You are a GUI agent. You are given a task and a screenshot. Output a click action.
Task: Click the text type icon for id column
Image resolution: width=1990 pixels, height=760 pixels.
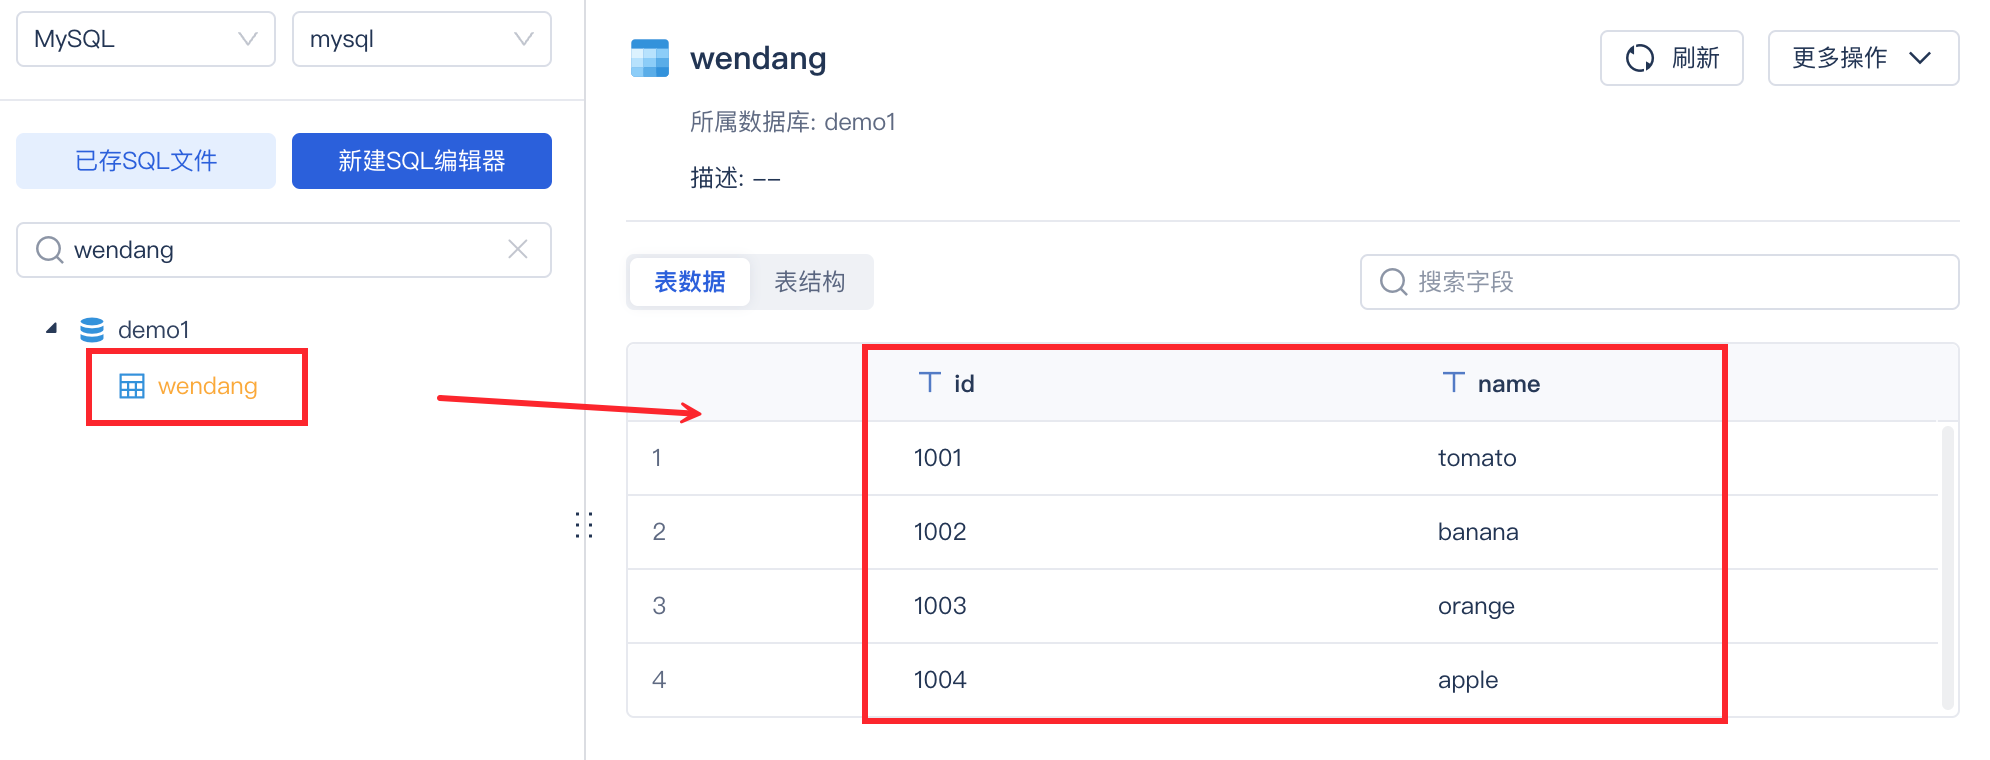click(x=930, y=383)
